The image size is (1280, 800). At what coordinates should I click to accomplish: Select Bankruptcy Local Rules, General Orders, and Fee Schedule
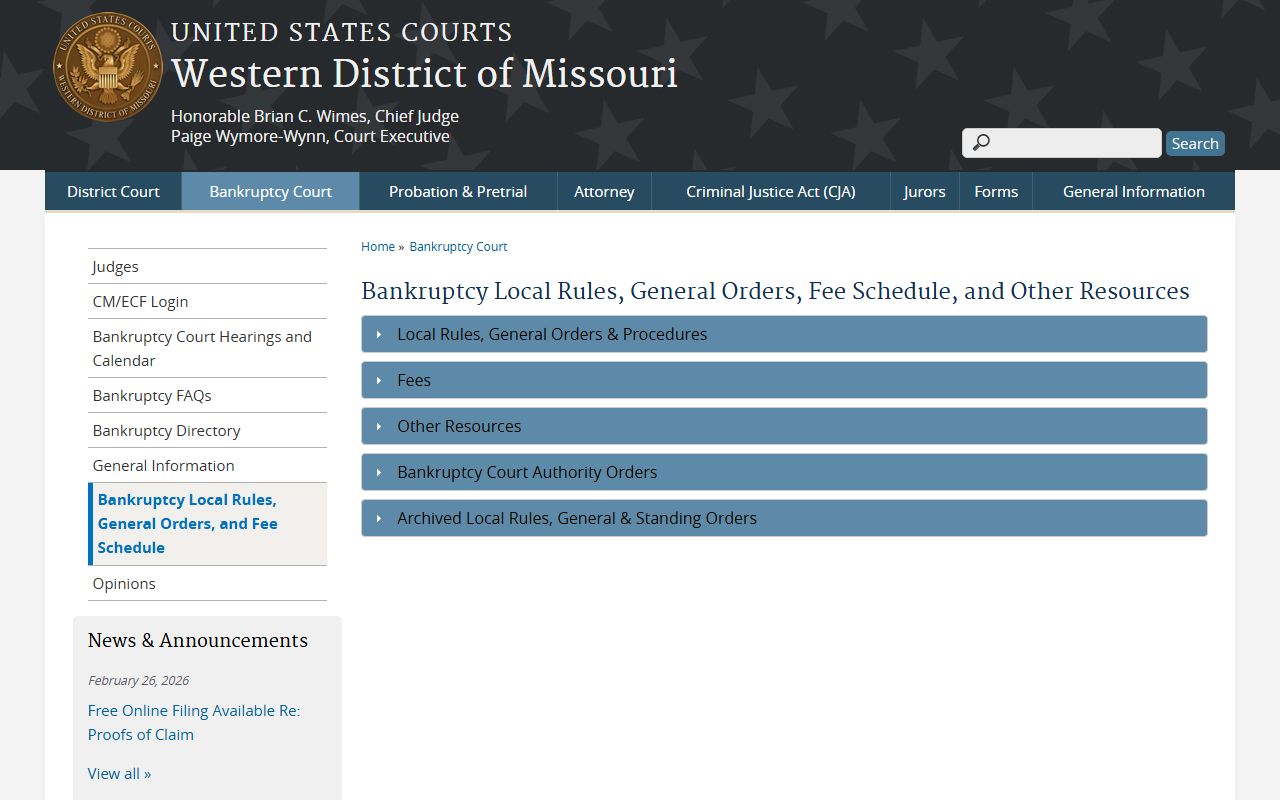click(x=207, y=524)
